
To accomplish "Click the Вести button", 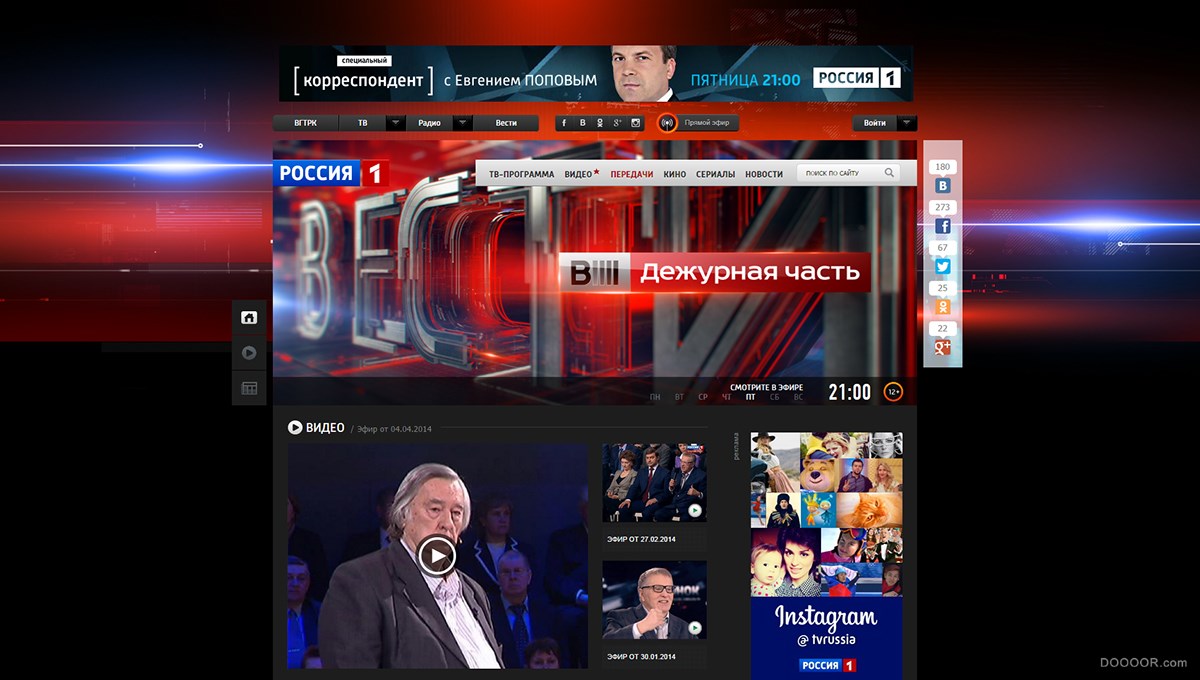I will pos(507,123).
